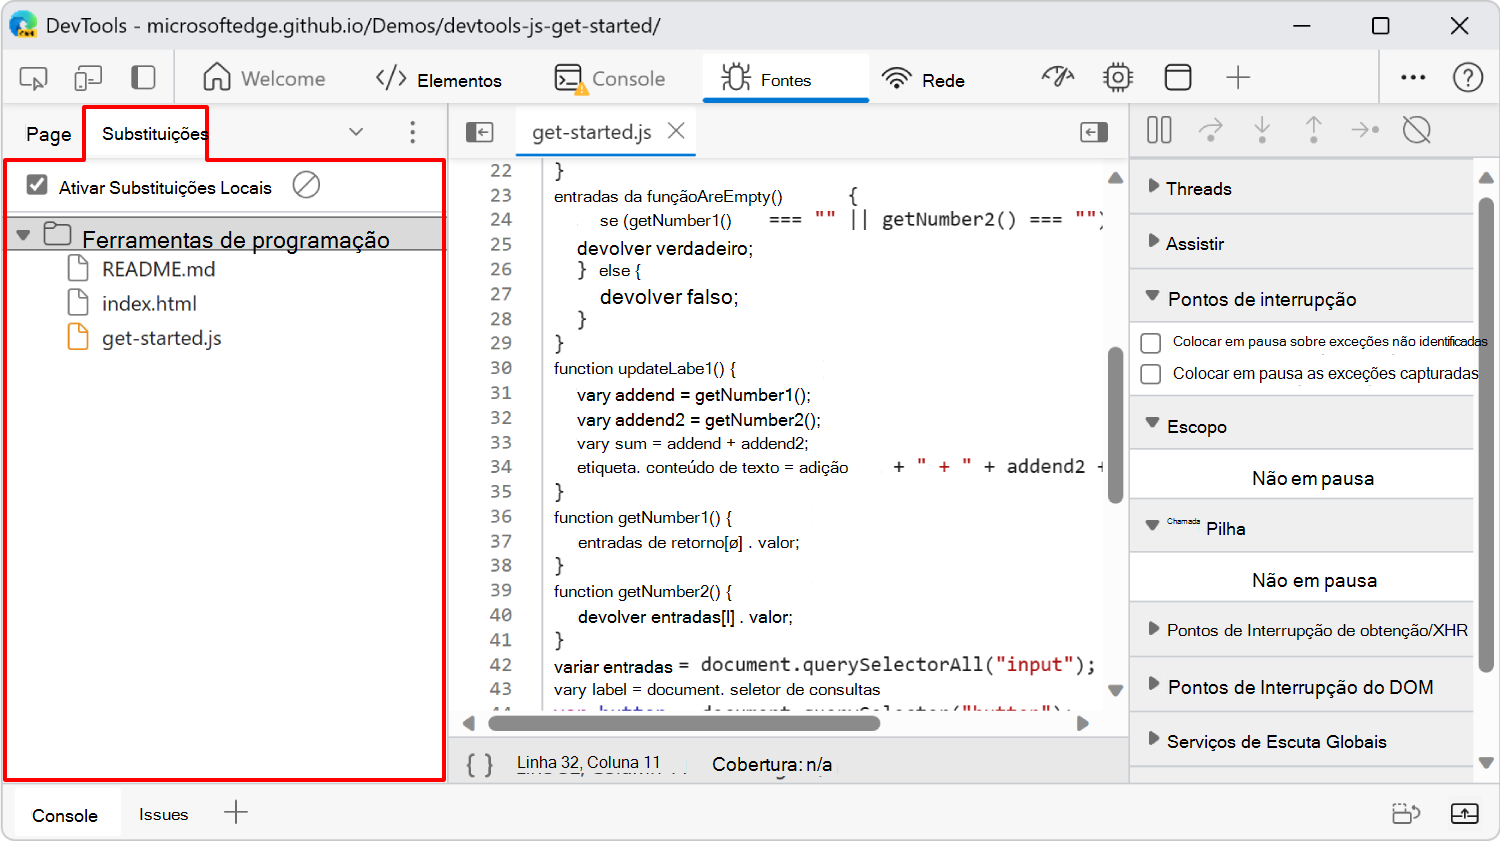Collapse Pontos de interrupção section
Image resolution: width=1500 pixels, height=841 pixels.
click(x=1152, y=296)
